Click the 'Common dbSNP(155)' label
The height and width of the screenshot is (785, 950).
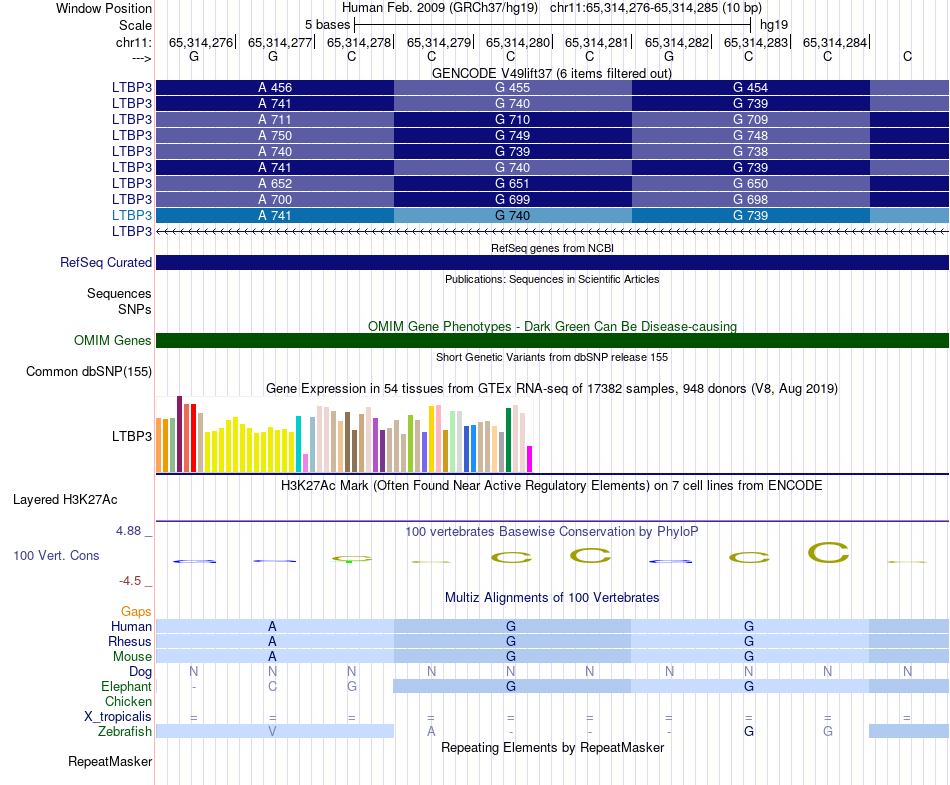pyautogui.click(x=88, y=371)
